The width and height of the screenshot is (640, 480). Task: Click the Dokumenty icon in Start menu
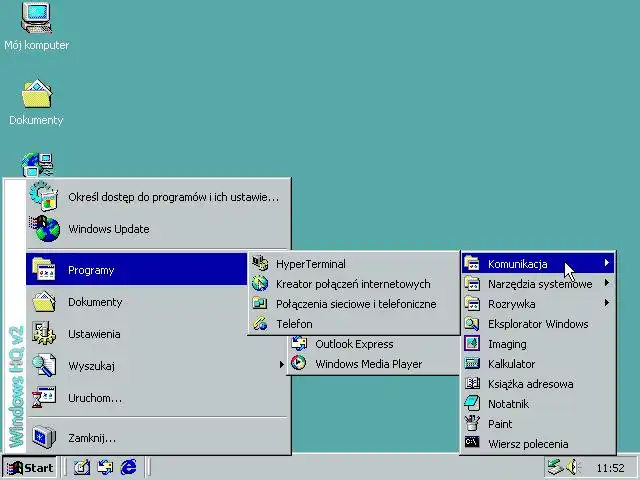pyautogui.click(x=44, y=302)
